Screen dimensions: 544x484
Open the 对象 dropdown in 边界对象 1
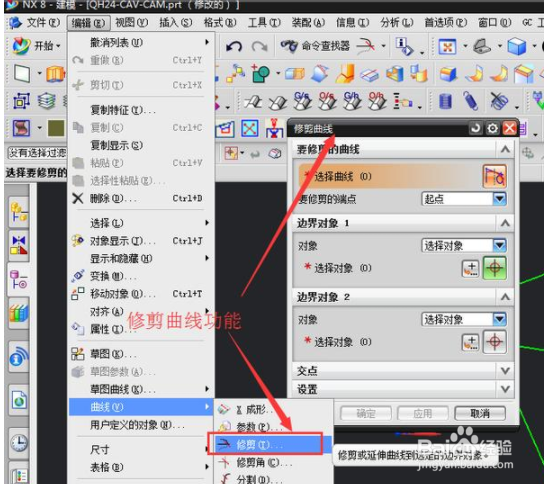pos(464,246)
